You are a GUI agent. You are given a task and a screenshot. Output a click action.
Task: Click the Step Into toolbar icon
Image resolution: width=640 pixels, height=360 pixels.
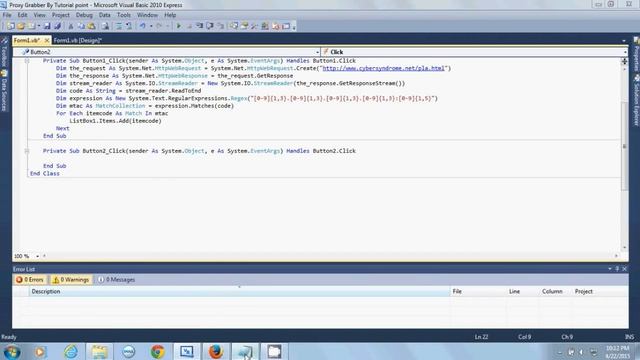click(199, 26)
